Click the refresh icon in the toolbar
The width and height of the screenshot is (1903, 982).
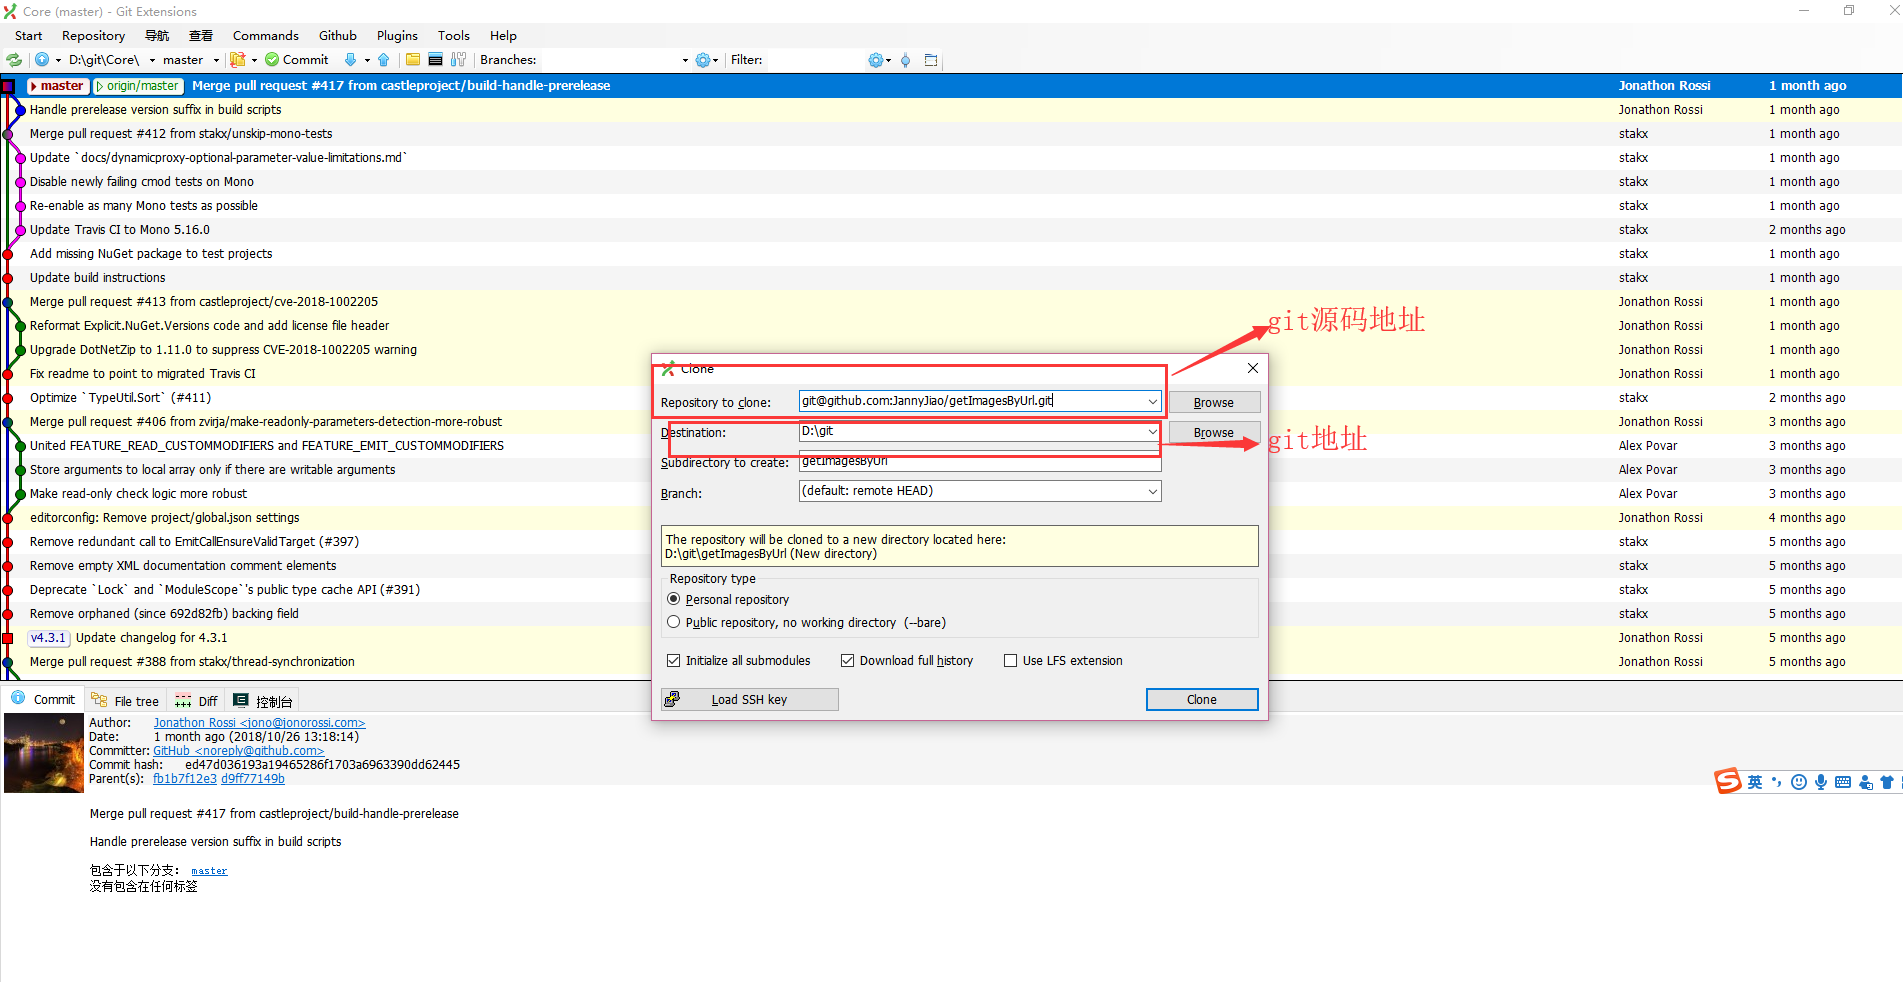point(14,60)
